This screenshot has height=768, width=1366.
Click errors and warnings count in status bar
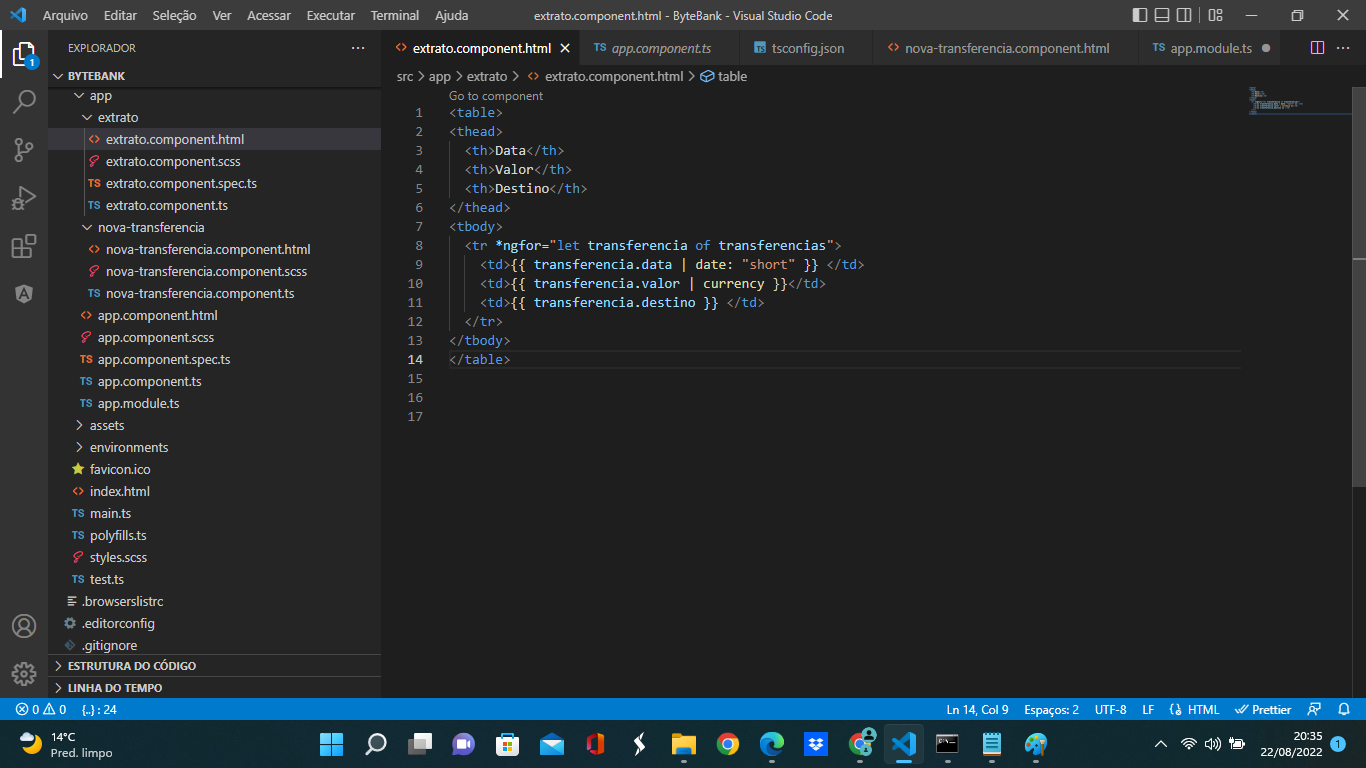click(x=40, y=710)
